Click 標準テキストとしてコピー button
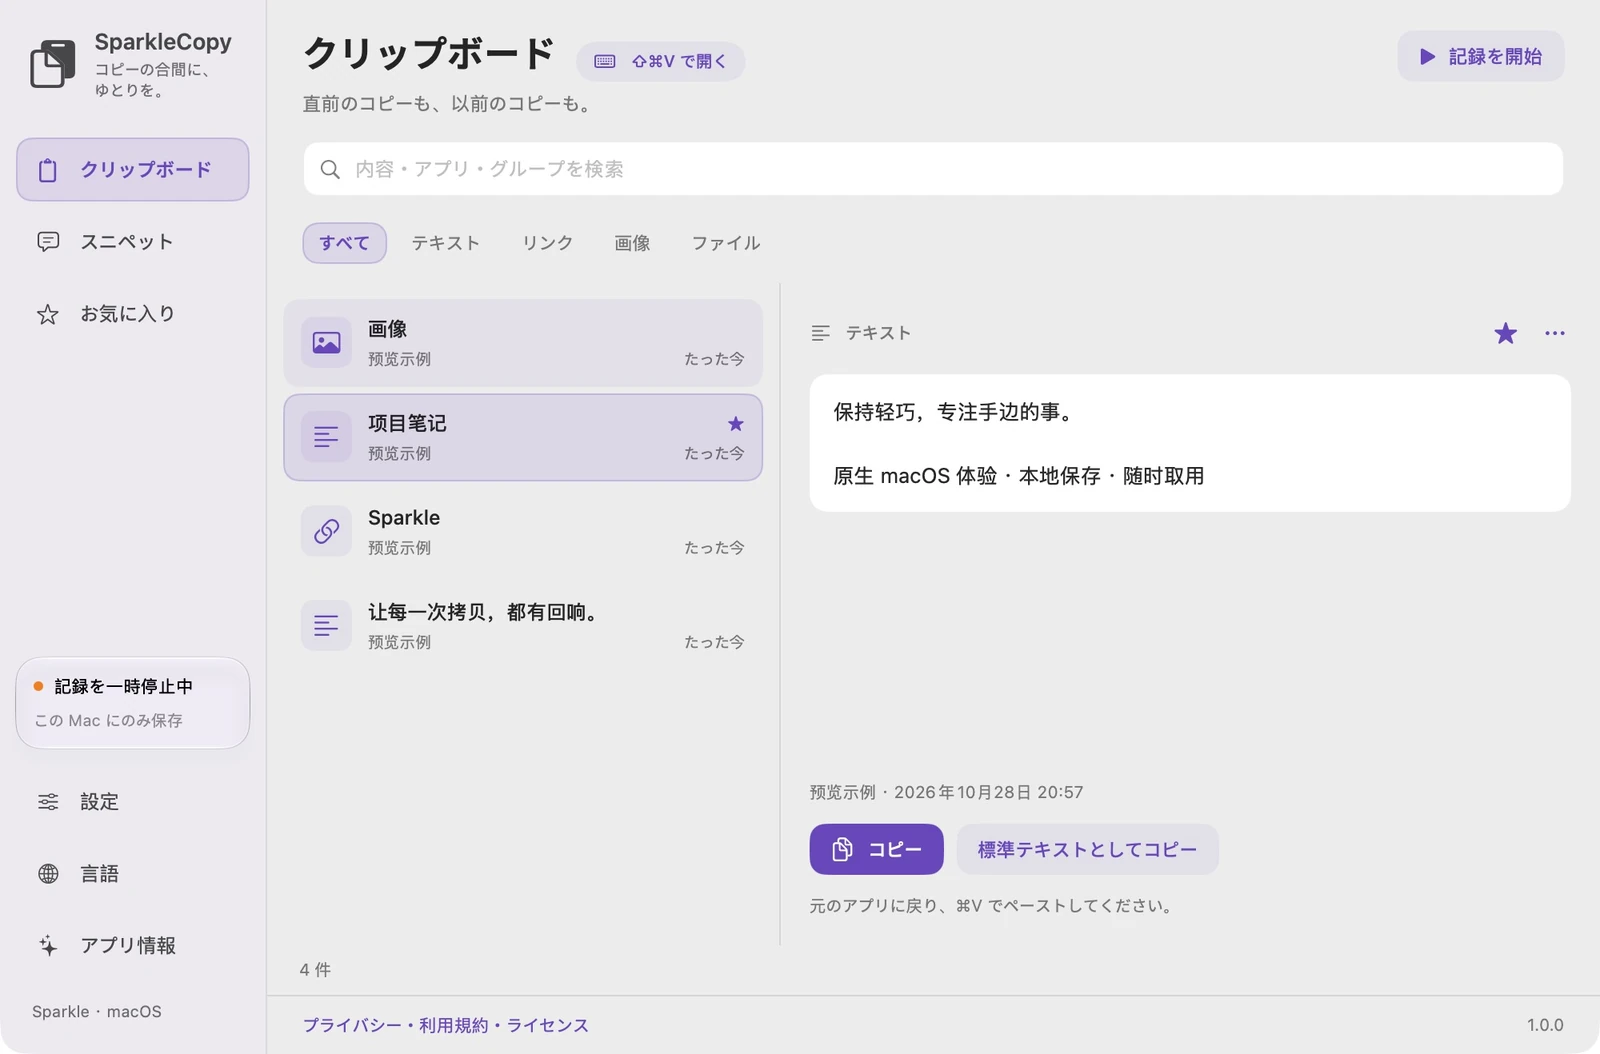Image resolution: width=1600 pixels, height=1054 pixels. coord(1087,849)
